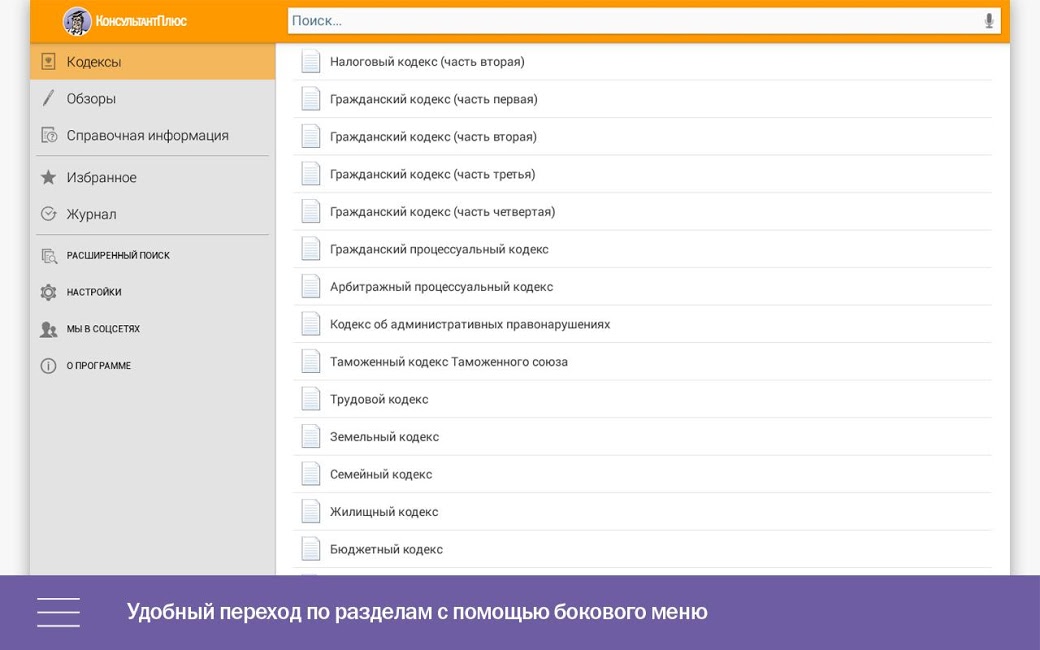1040x650 pixels.
Task: Open Таможенный кодекс Таможенного союза
Action: (x=448, y=362)
